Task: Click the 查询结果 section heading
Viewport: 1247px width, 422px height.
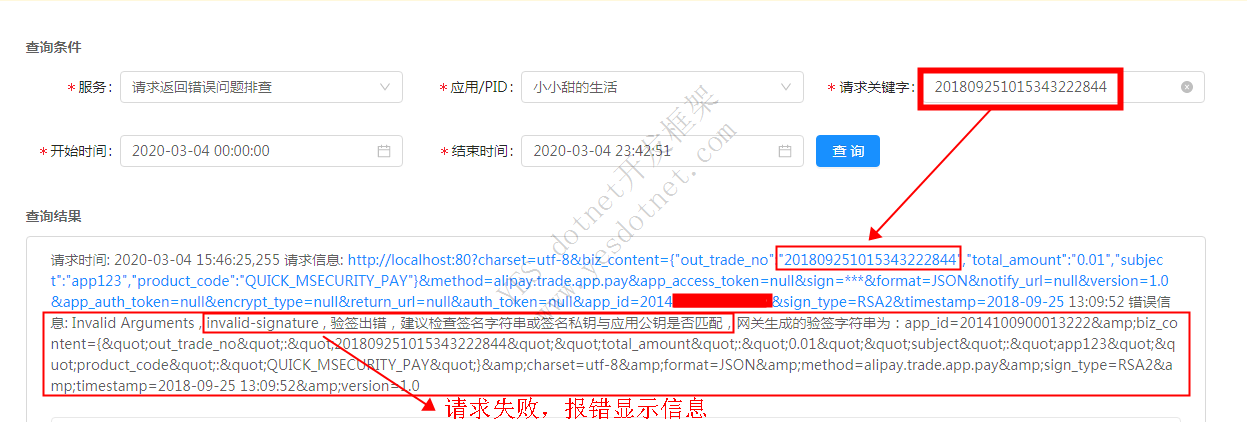Action: [x=54, y=216]
